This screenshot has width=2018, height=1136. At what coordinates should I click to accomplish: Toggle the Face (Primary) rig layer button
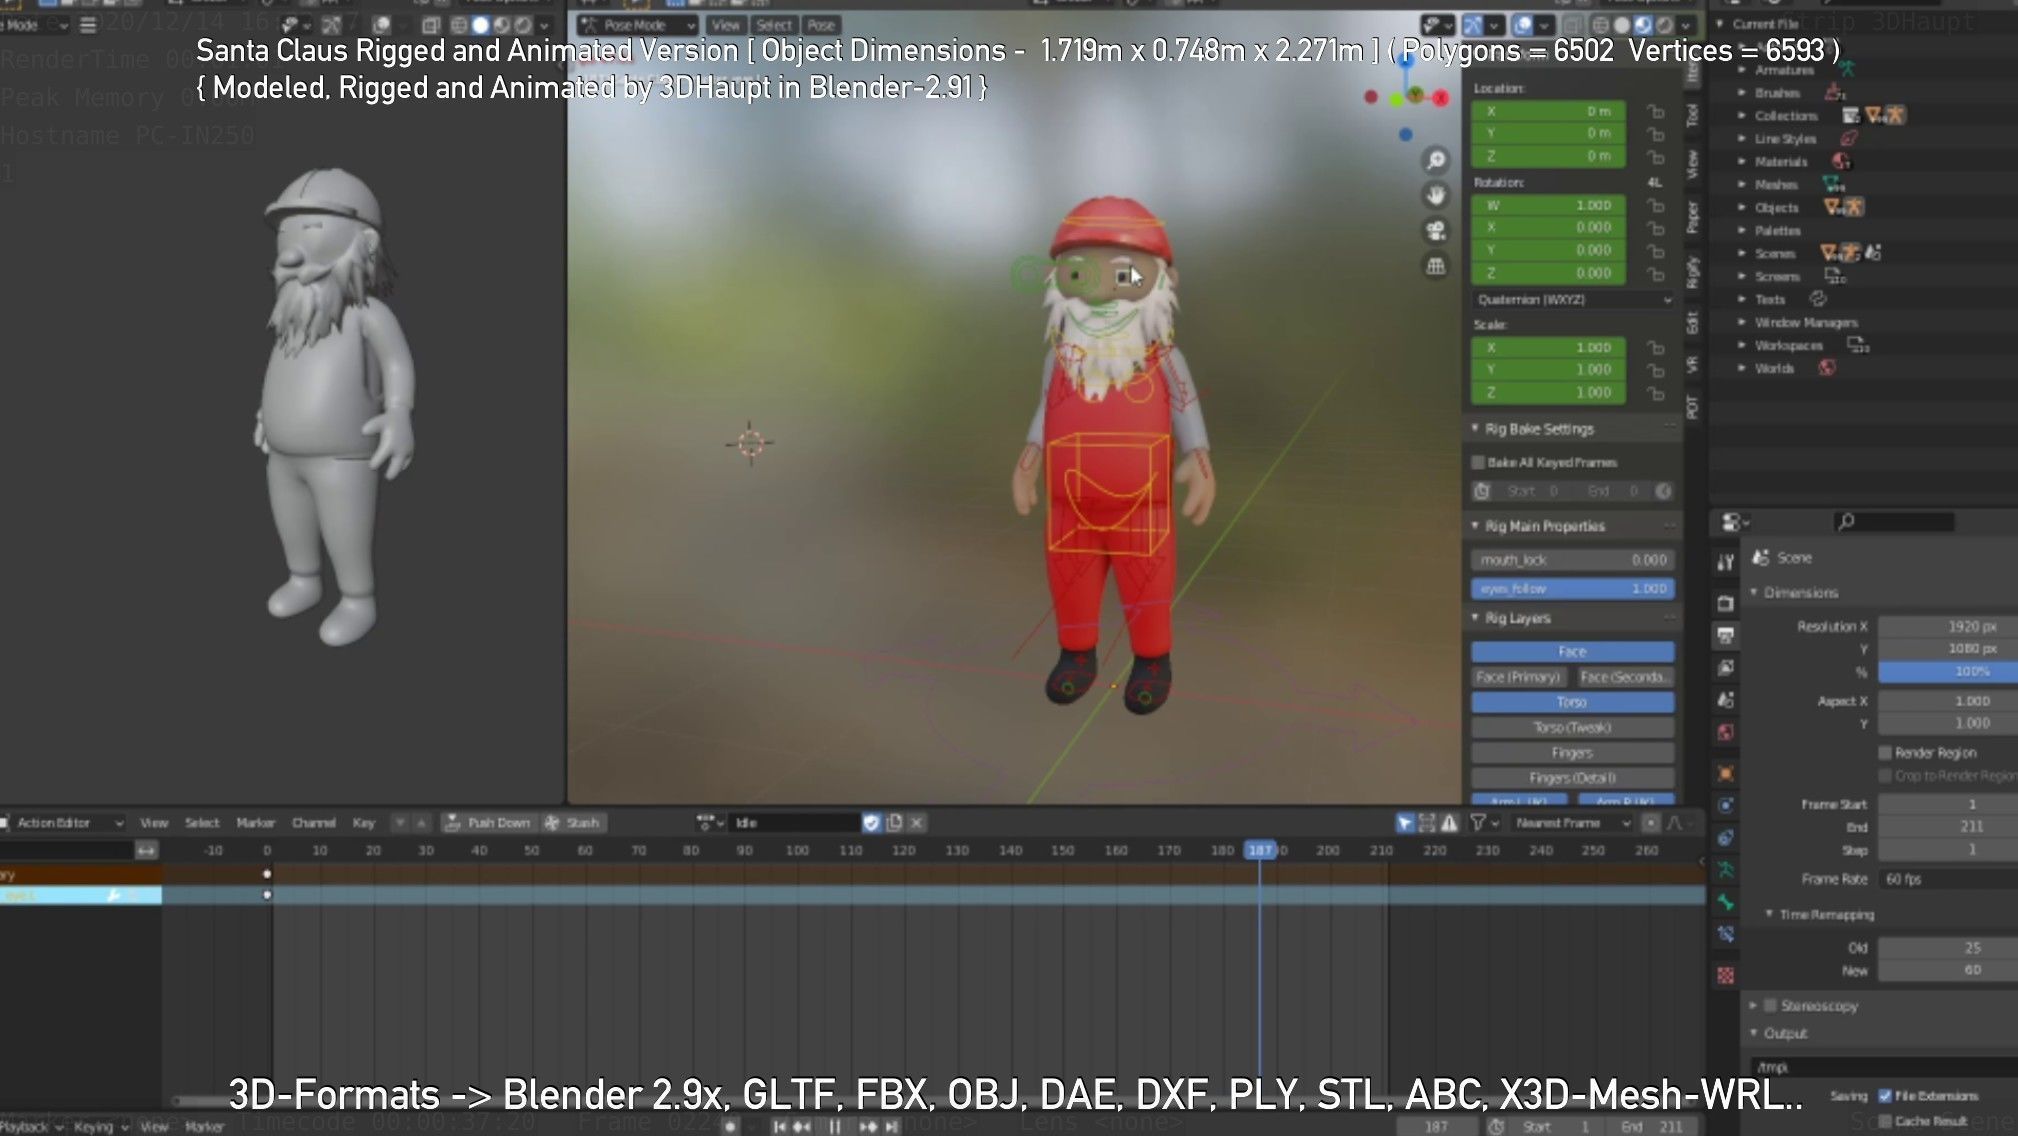pyautogui.click(x=1519, y=677)
